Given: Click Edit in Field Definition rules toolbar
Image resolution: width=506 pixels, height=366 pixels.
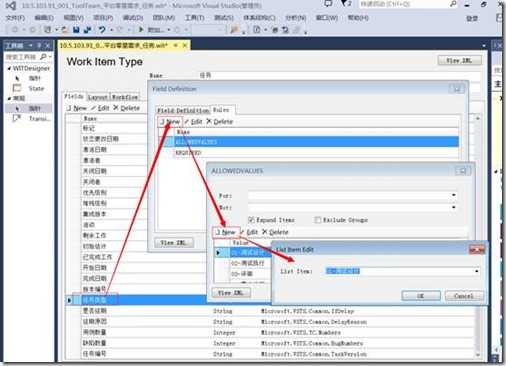Looking at the screenshot, I should point(193,122).
